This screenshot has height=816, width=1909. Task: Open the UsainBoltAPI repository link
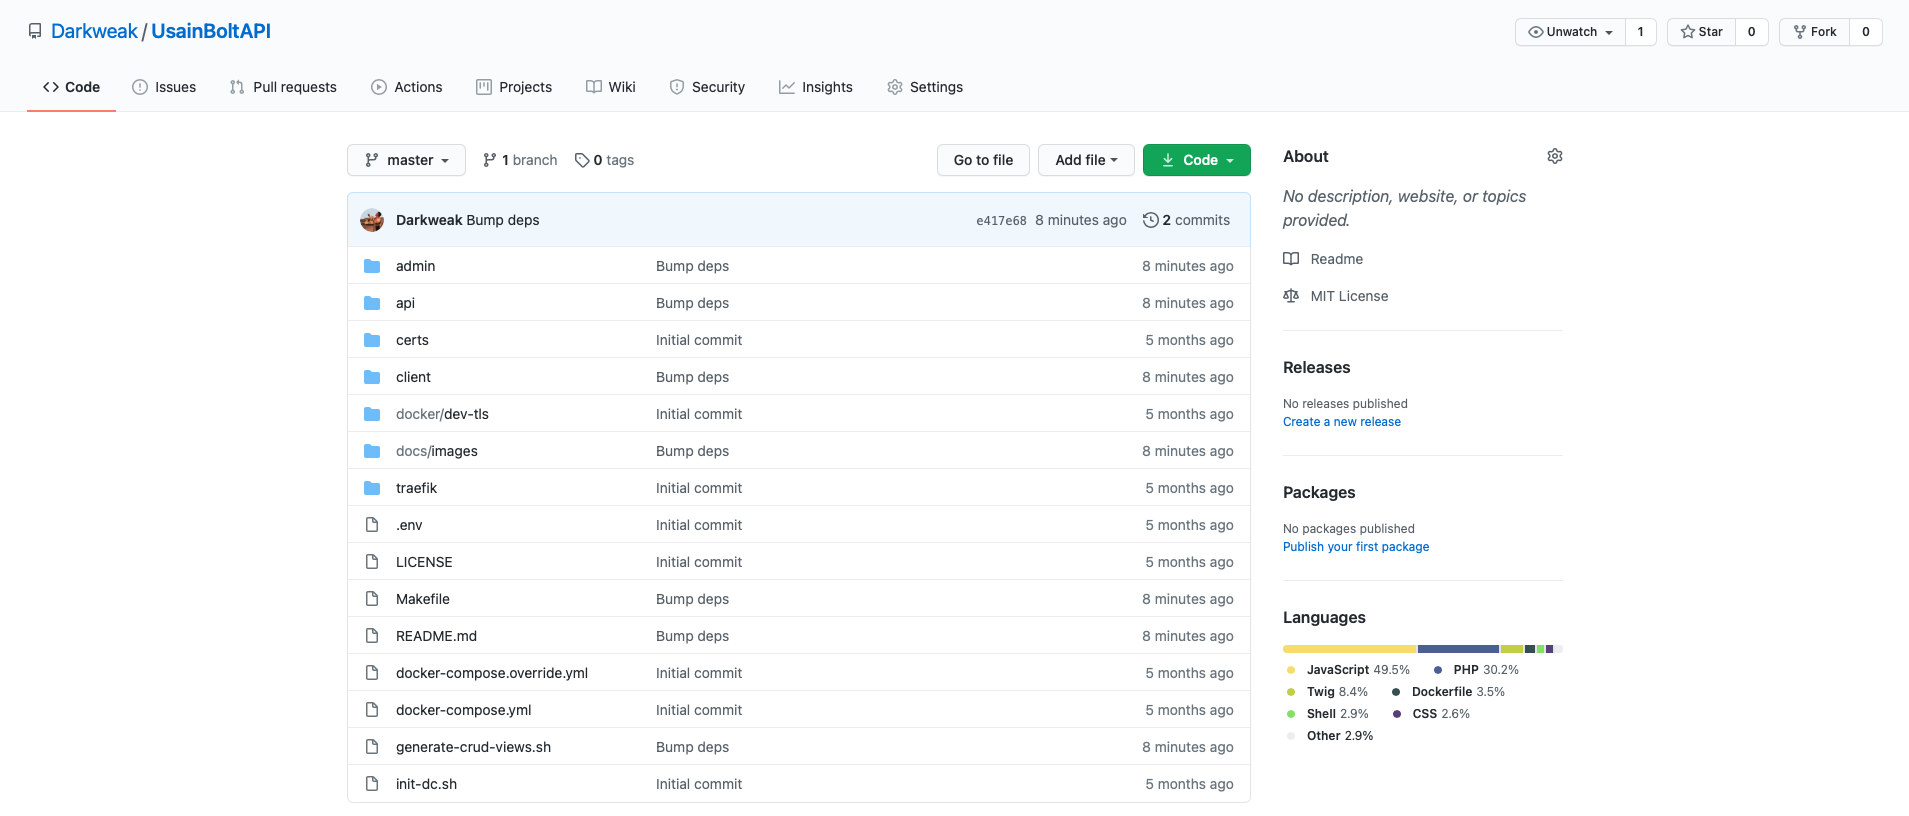click(x=211, y=31)
